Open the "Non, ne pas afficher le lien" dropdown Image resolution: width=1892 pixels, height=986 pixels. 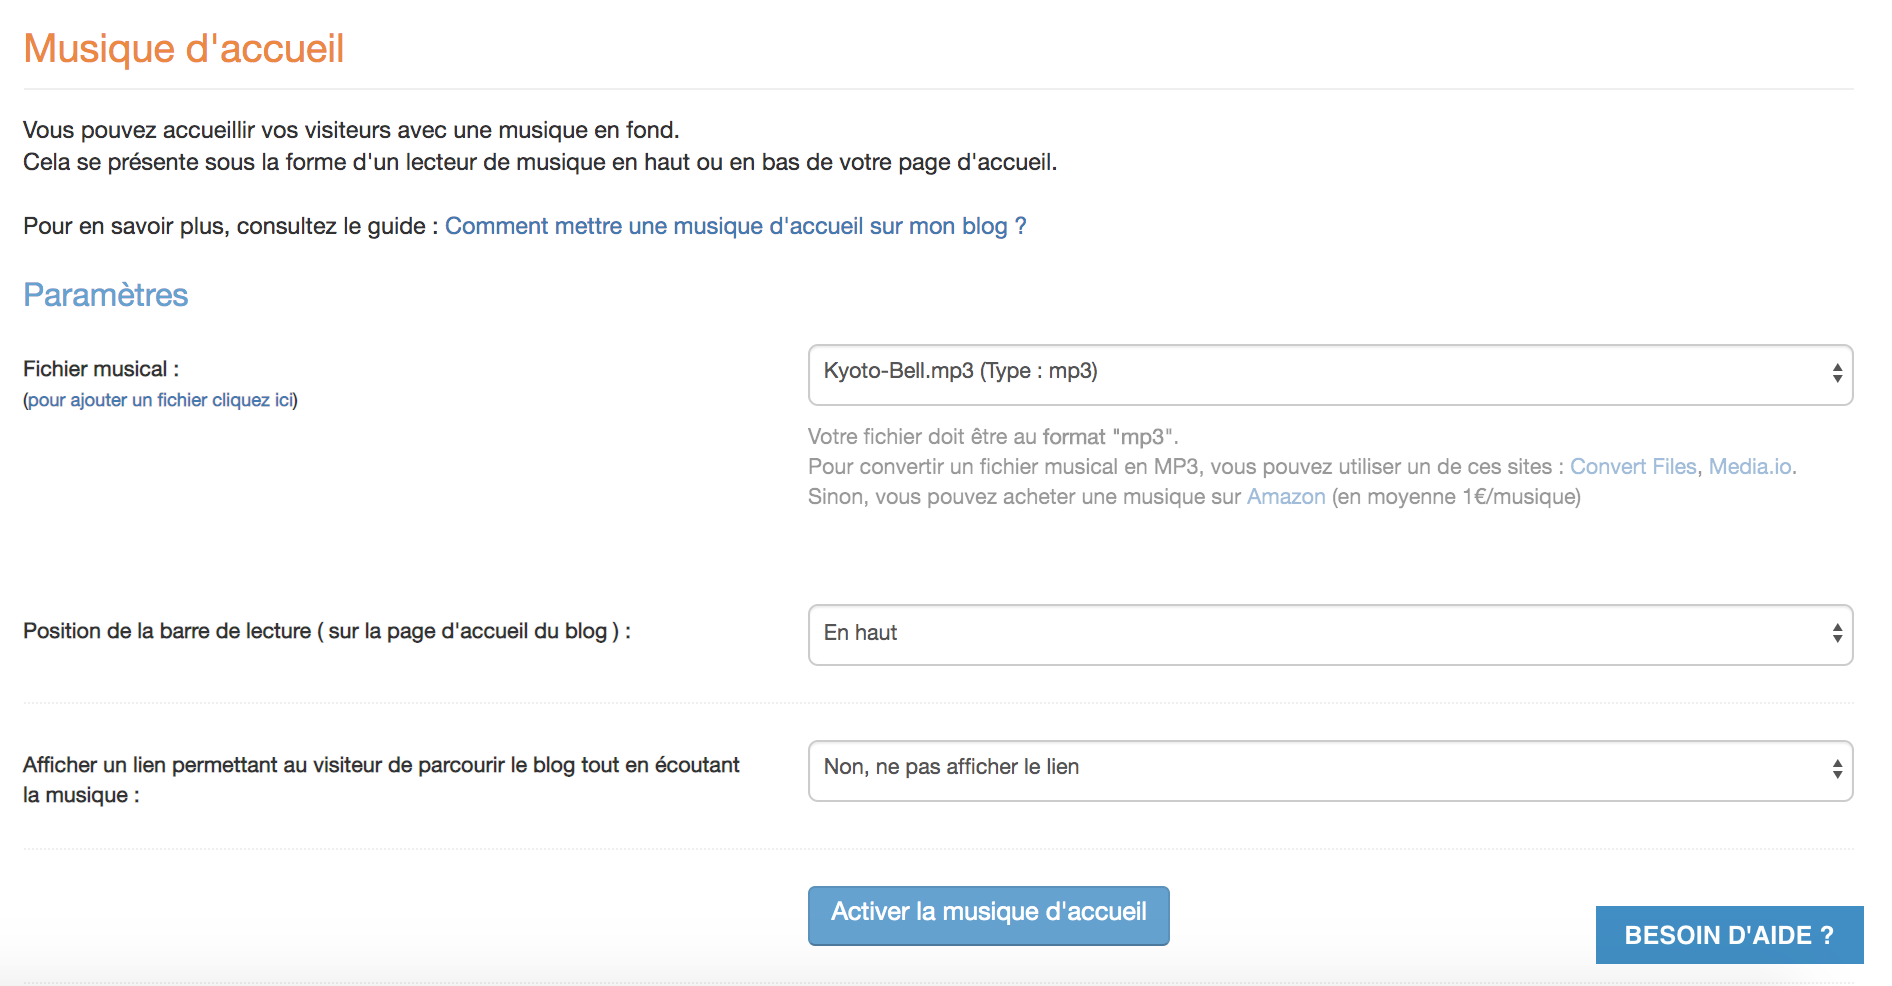click(x=1330, y=771)
